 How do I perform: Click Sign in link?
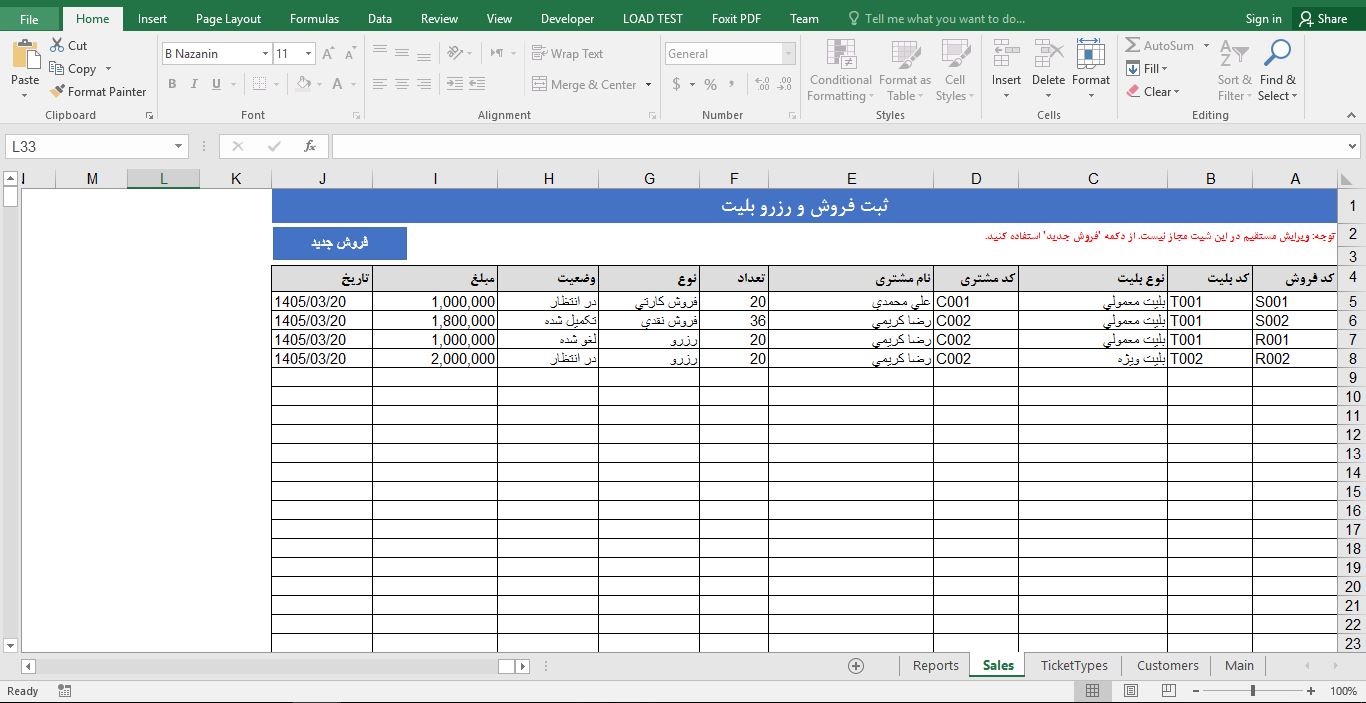(1263, 18)
